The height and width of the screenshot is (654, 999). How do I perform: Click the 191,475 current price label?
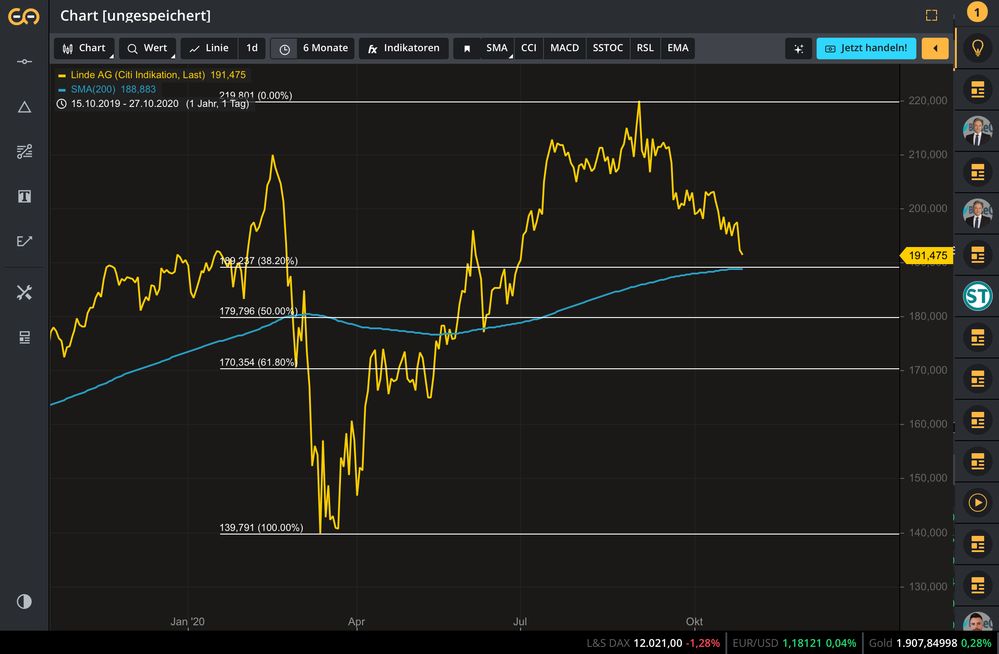927,256
